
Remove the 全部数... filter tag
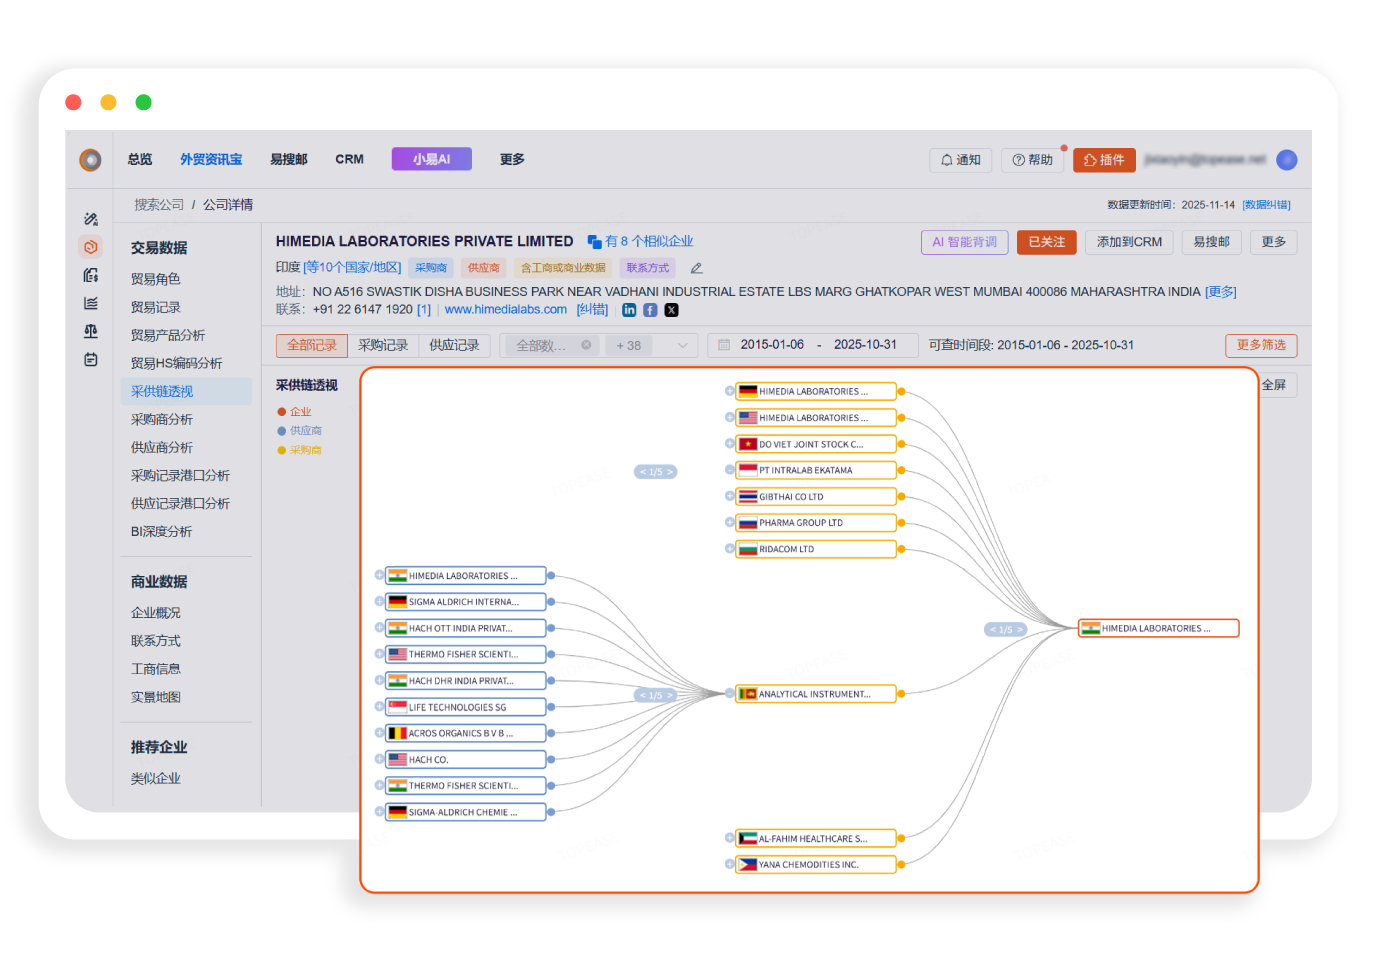tap(586, 345)
